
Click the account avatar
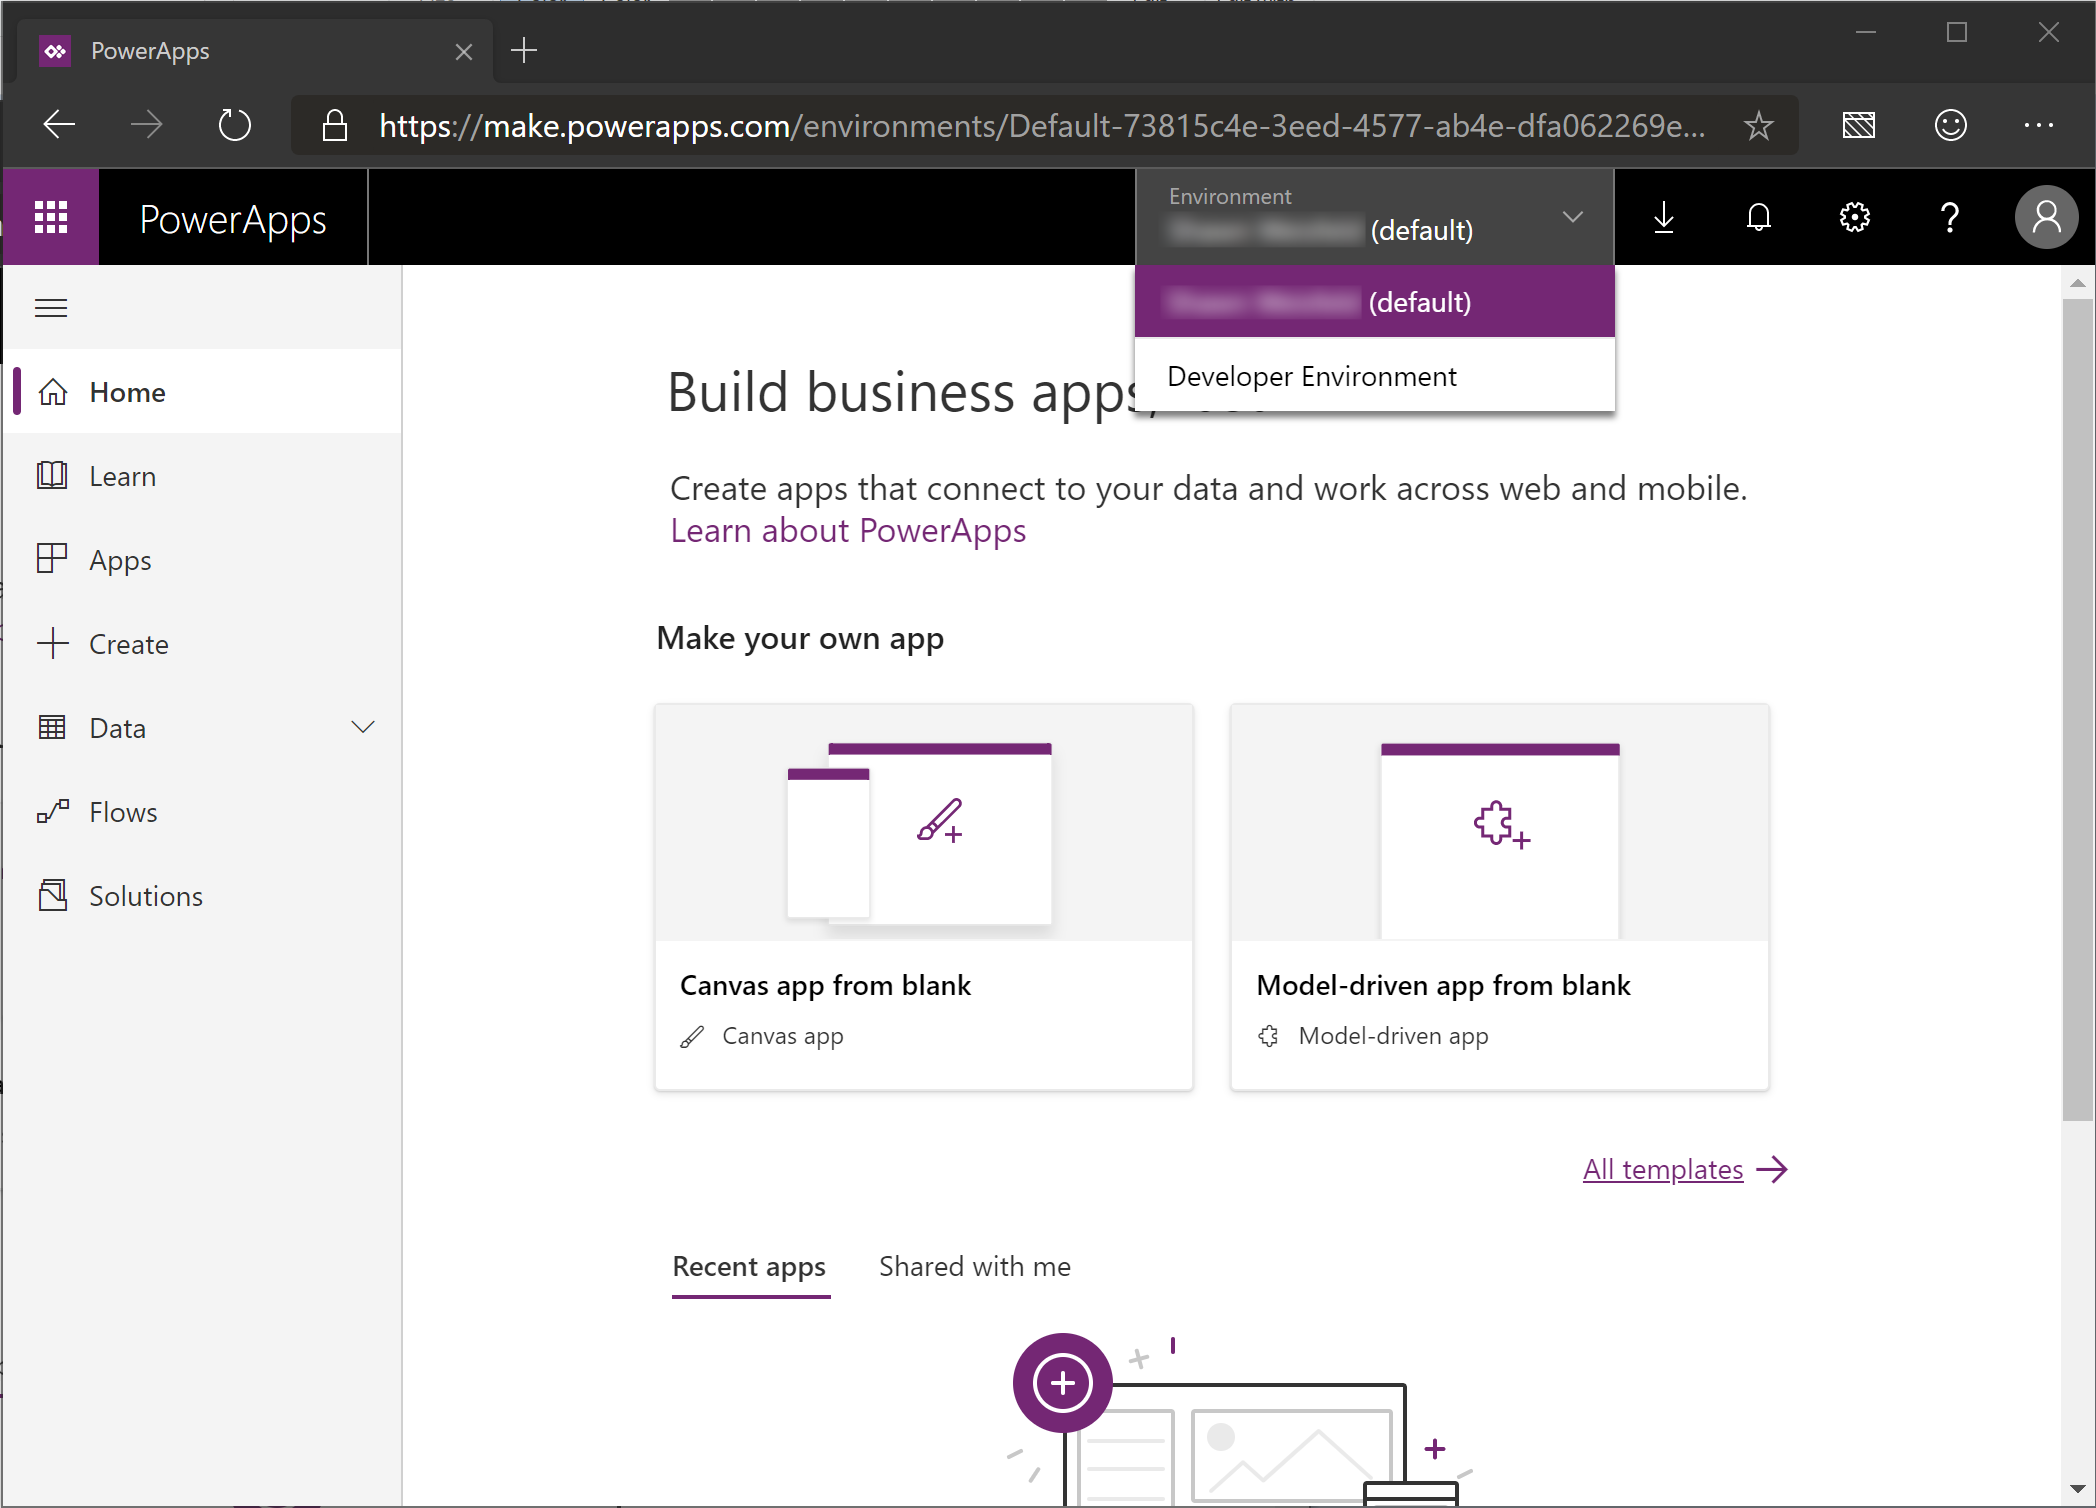point(2046,217)
